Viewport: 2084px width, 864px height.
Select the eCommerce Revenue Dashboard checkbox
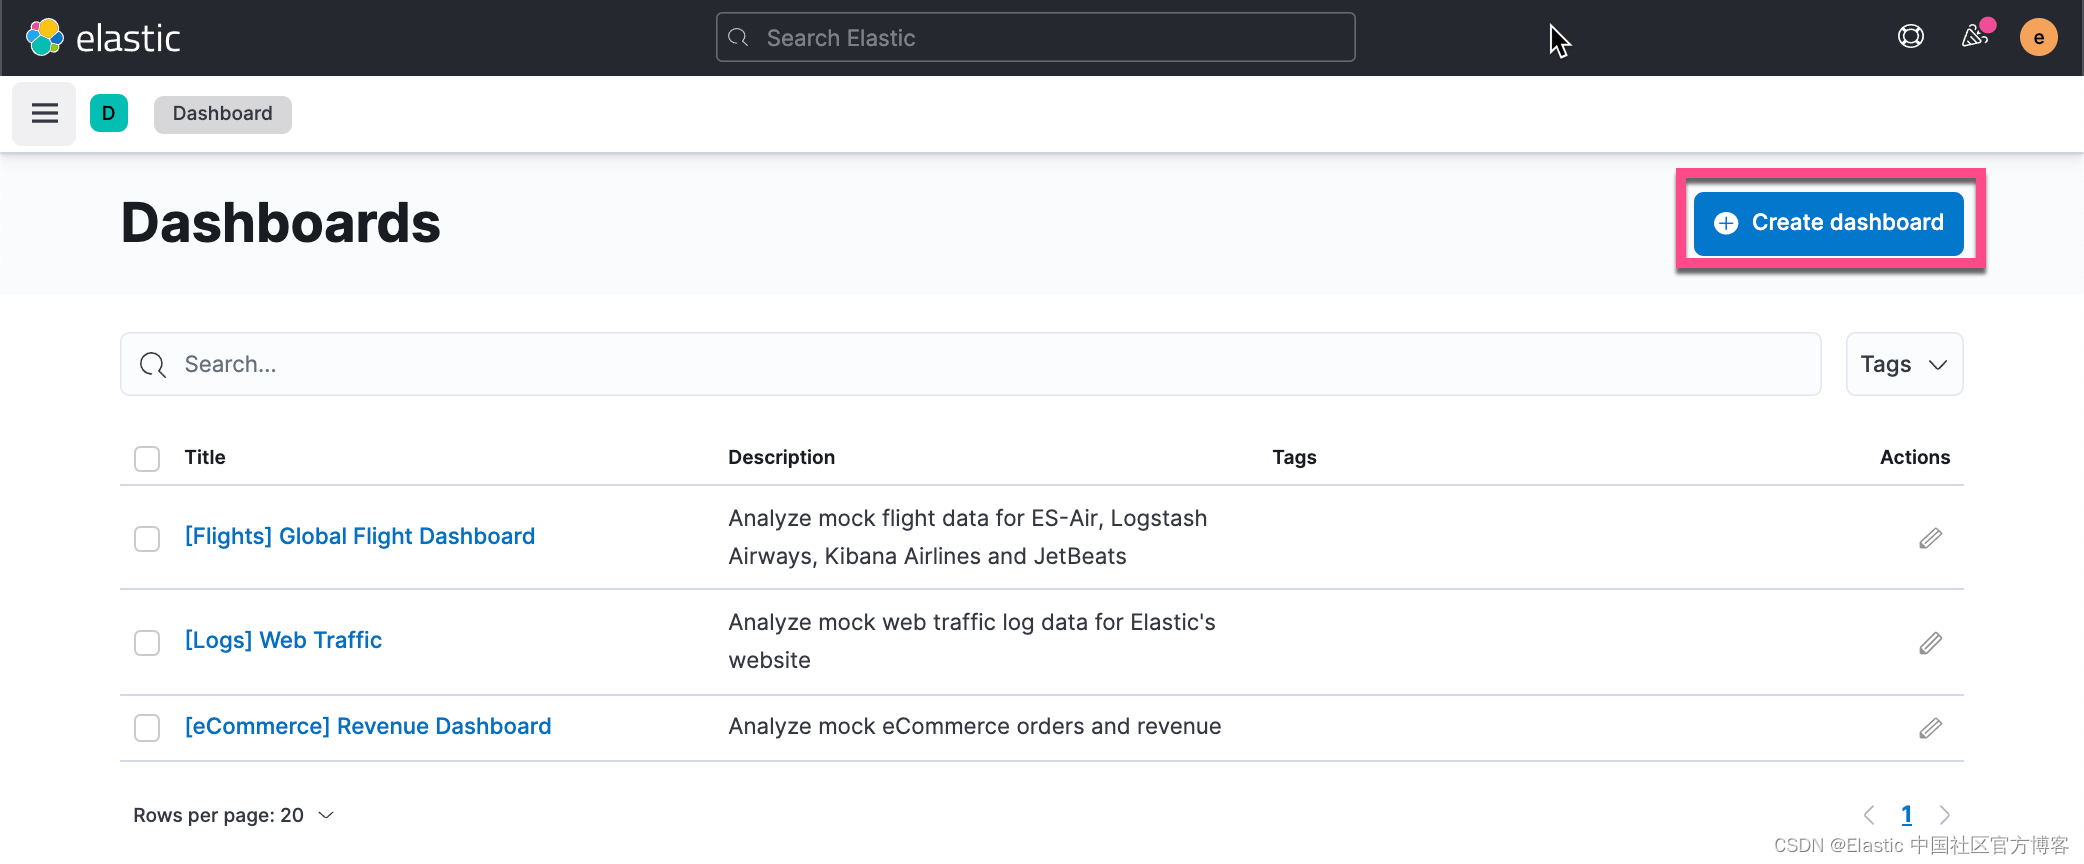click(147, 727)
